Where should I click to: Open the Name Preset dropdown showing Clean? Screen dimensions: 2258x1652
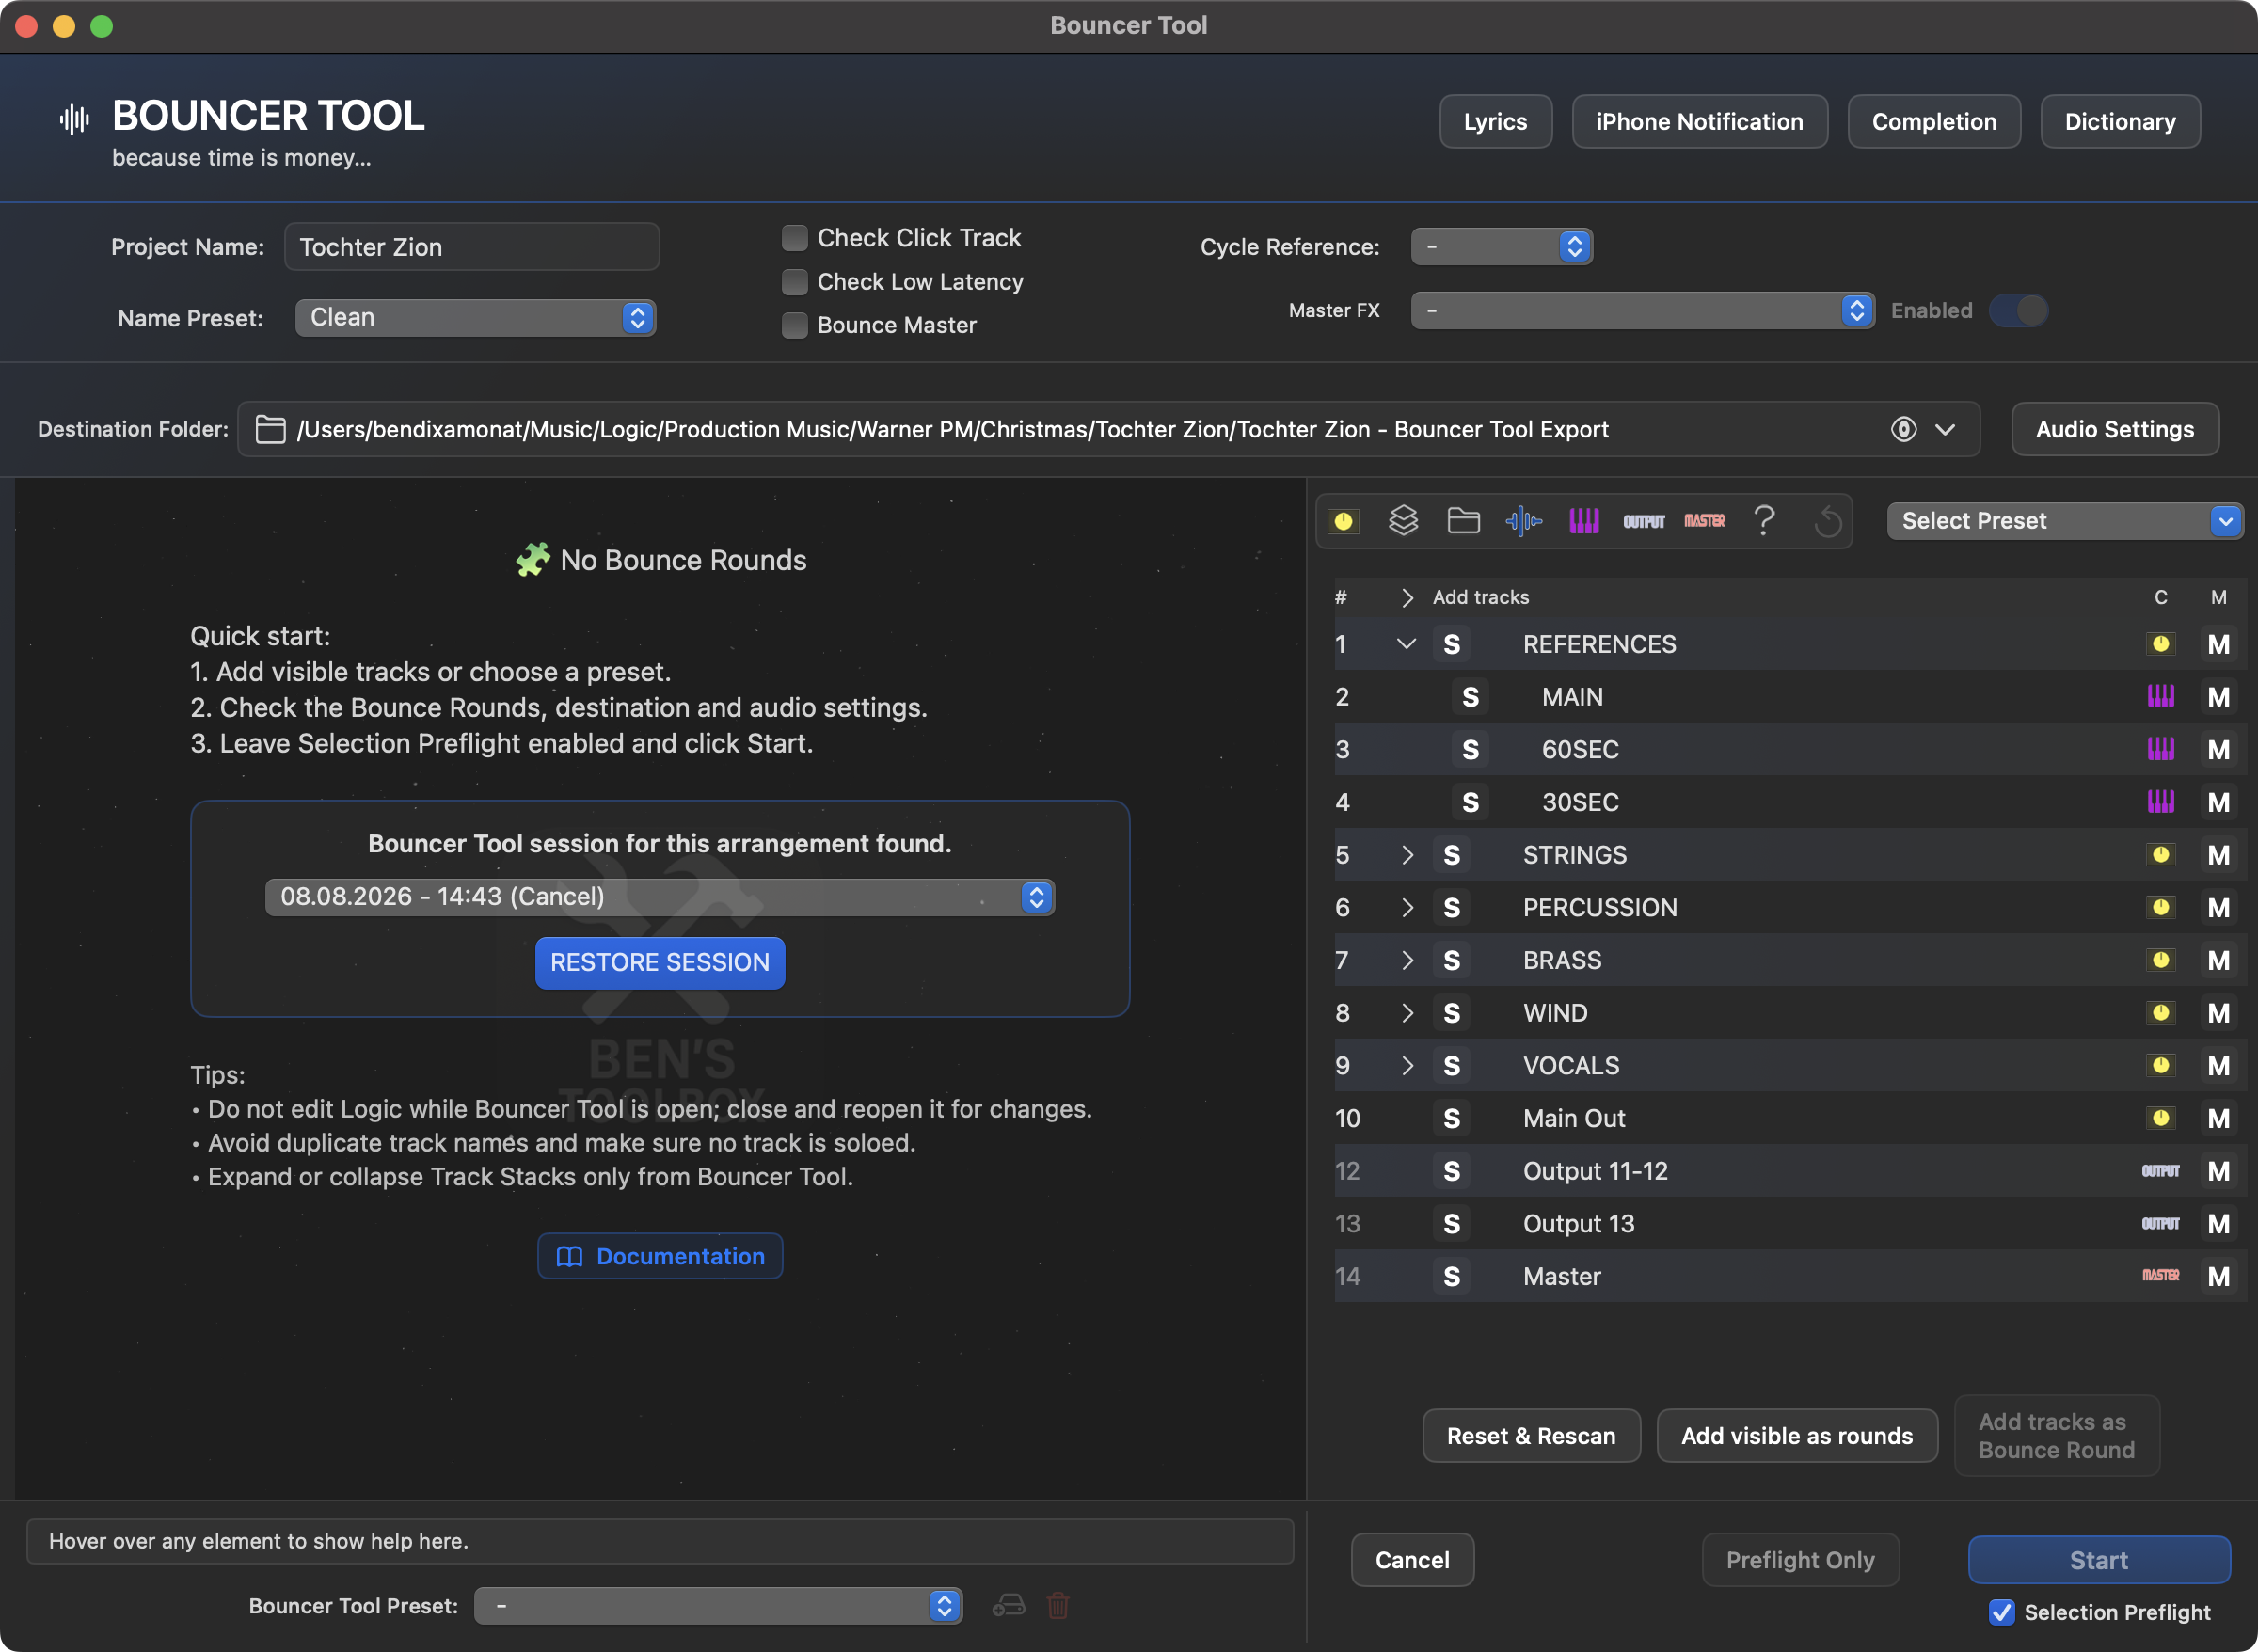(x=475, y=318)
